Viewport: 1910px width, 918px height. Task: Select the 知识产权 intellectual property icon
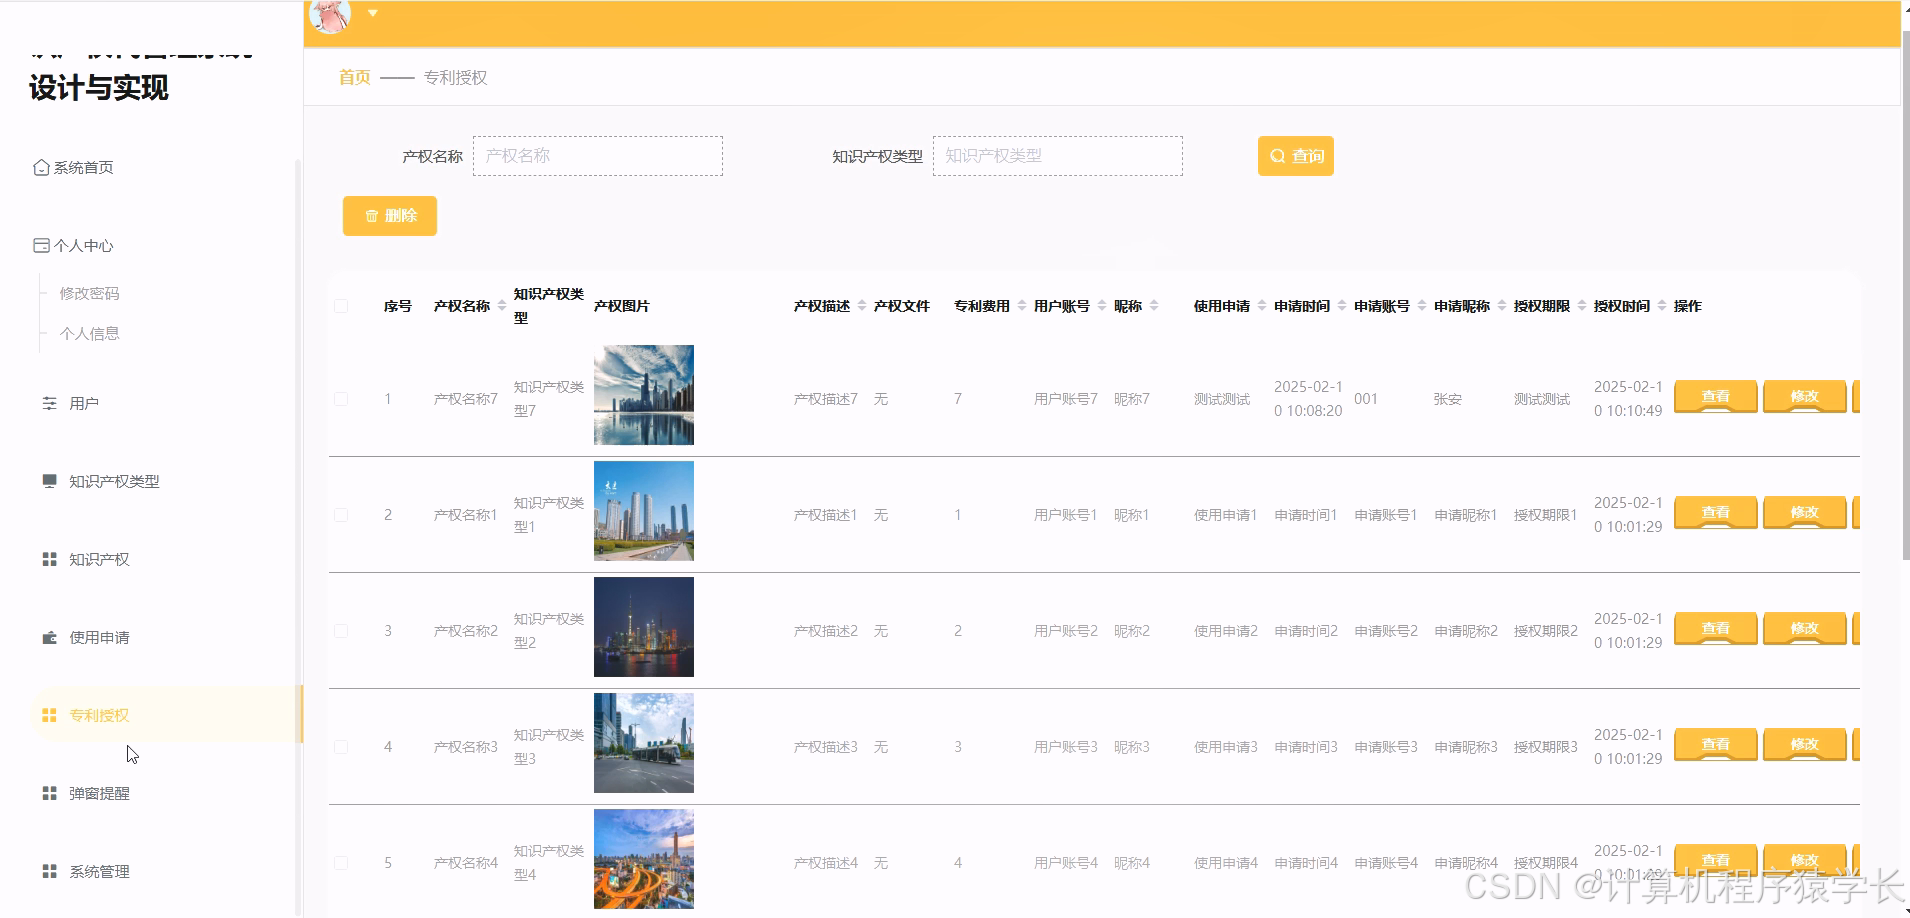coord(49,559)
